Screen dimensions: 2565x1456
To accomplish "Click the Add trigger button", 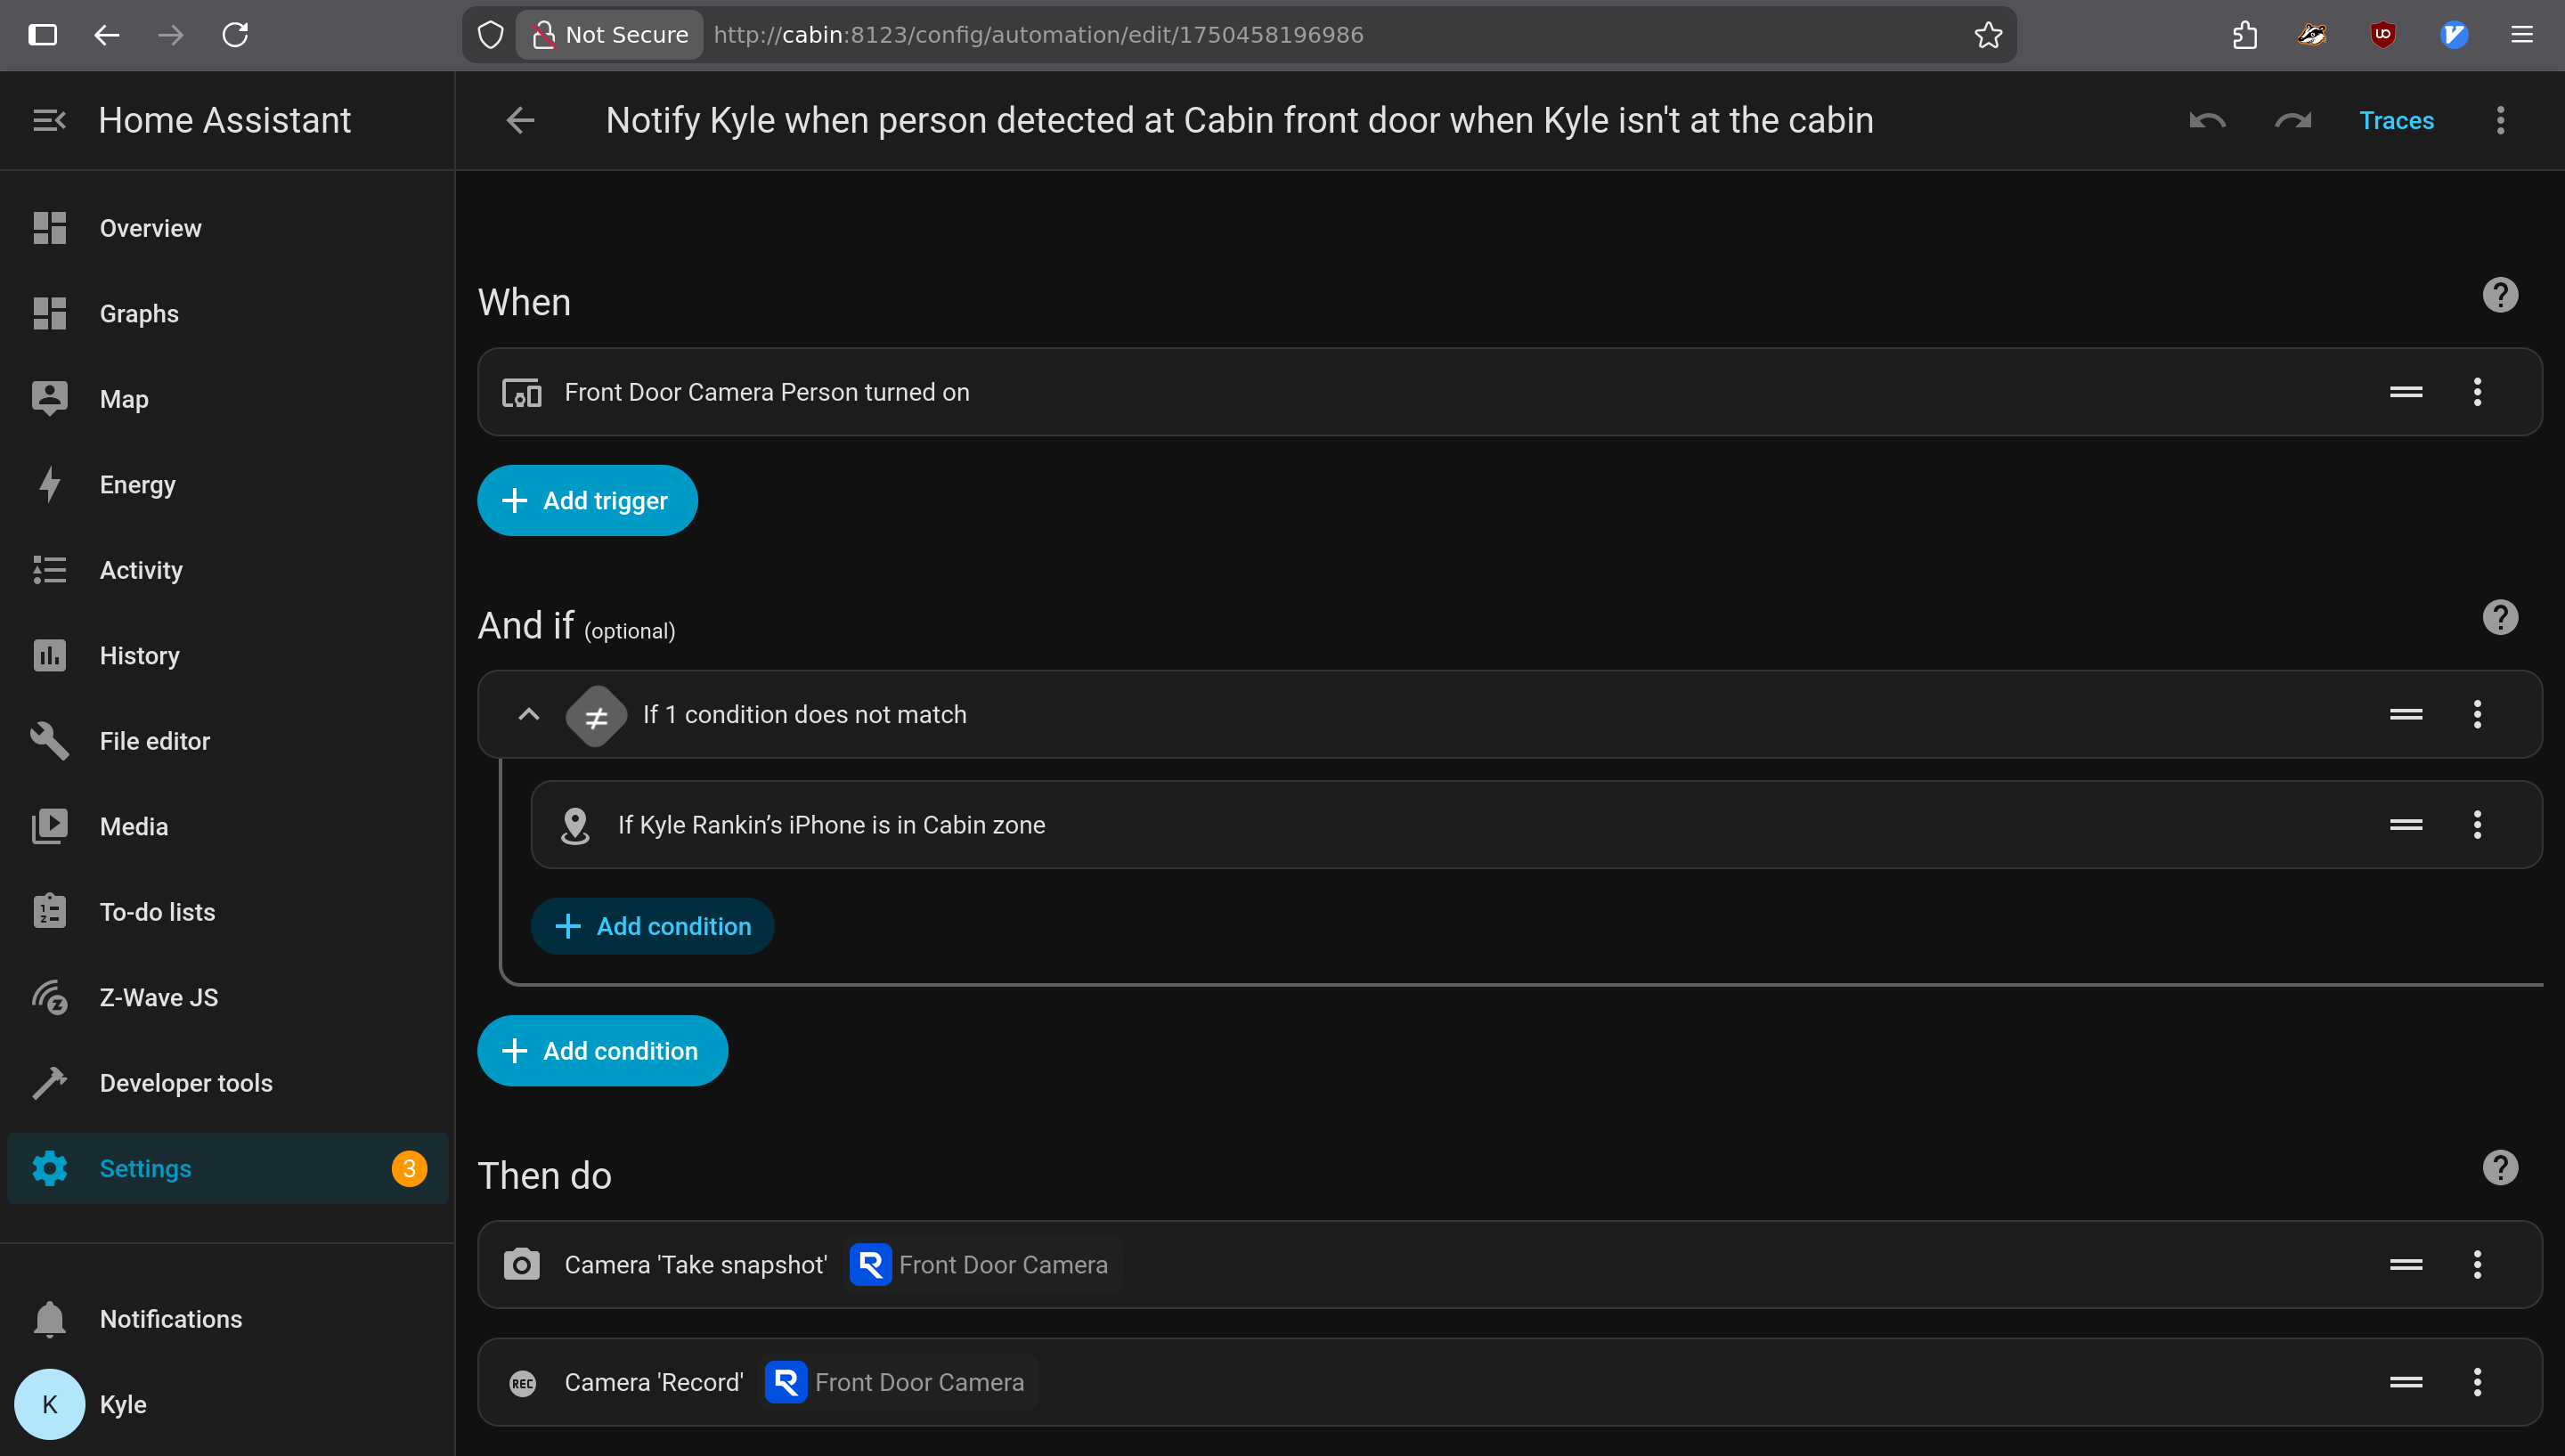I will tap(587, 501).
